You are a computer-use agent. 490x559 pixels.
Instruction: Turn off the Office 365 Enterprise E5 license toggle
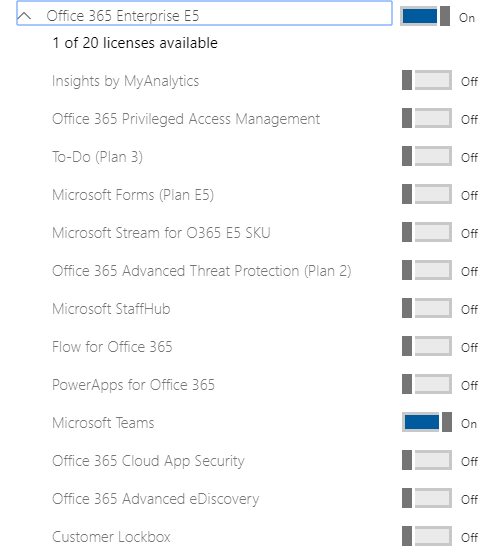(425, 16)
